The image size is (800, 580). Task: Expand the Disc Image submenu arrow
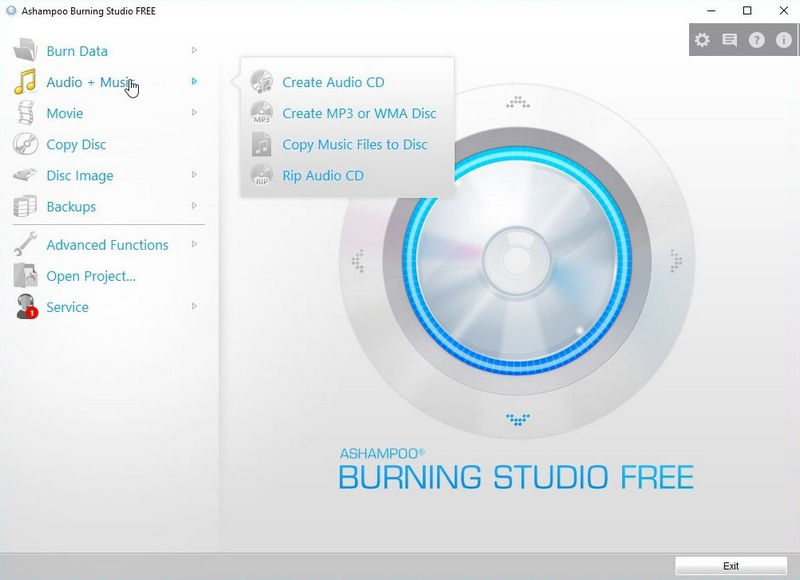coord(194,175)
